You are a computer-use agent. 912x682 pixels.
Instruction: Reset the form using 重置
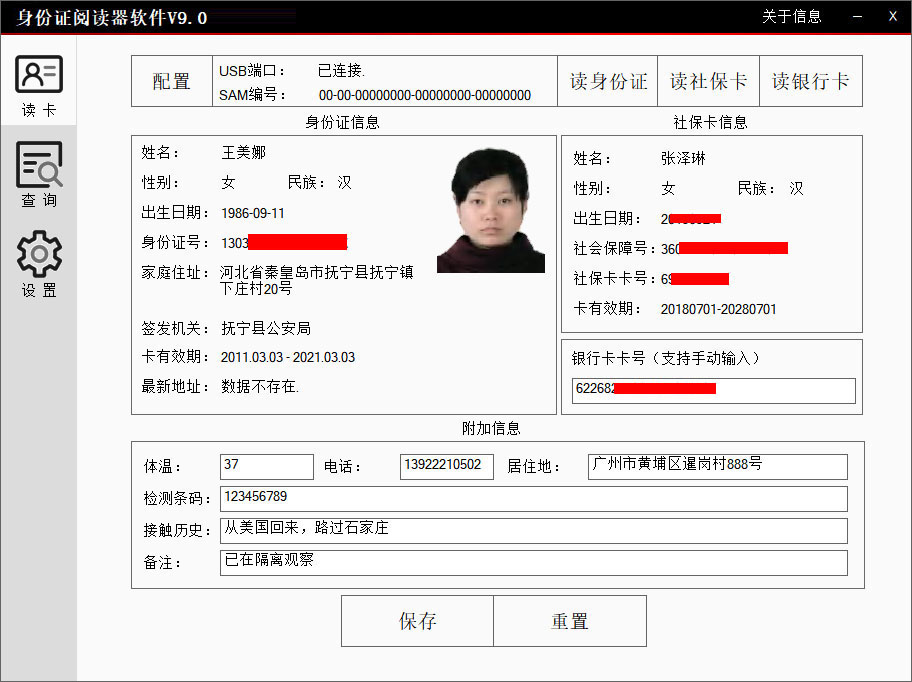(x=570, y=620)
